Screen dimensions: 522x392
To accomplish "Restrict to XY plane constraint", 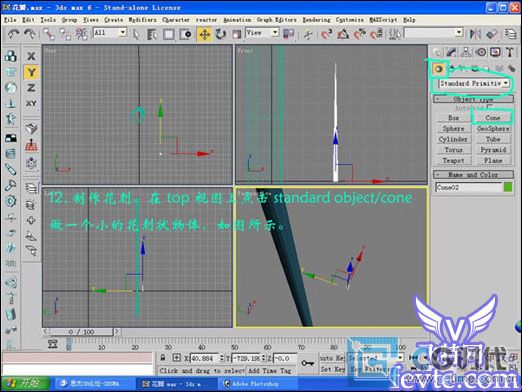I will pyautogui.click(x=31, y=104).
